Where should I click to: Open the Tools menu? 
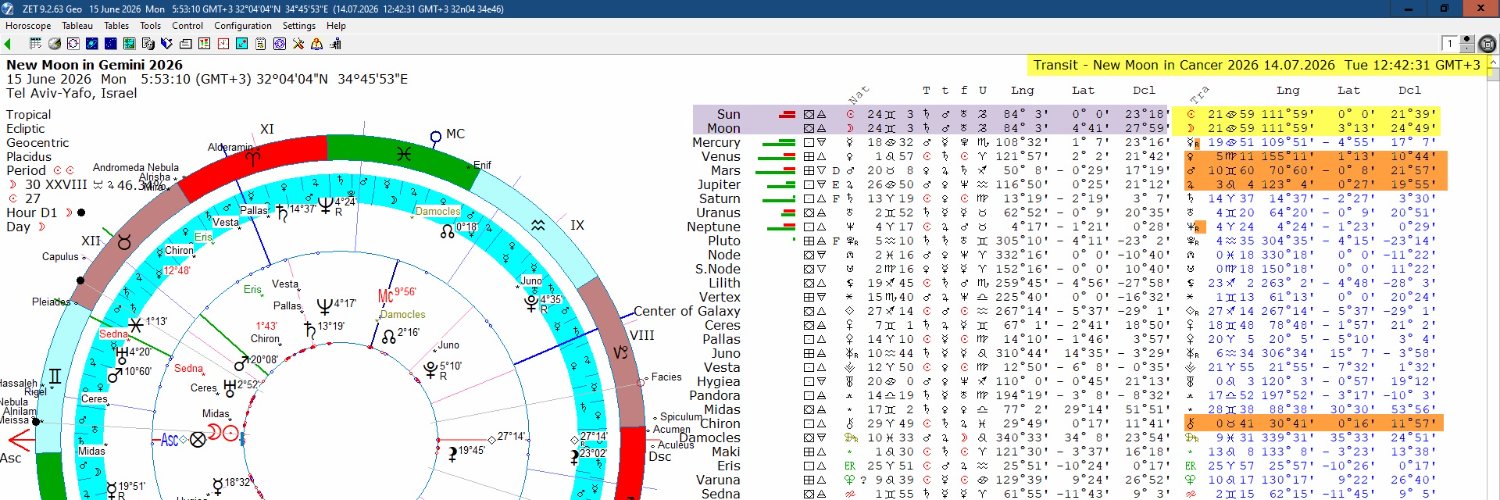[150, 26]
